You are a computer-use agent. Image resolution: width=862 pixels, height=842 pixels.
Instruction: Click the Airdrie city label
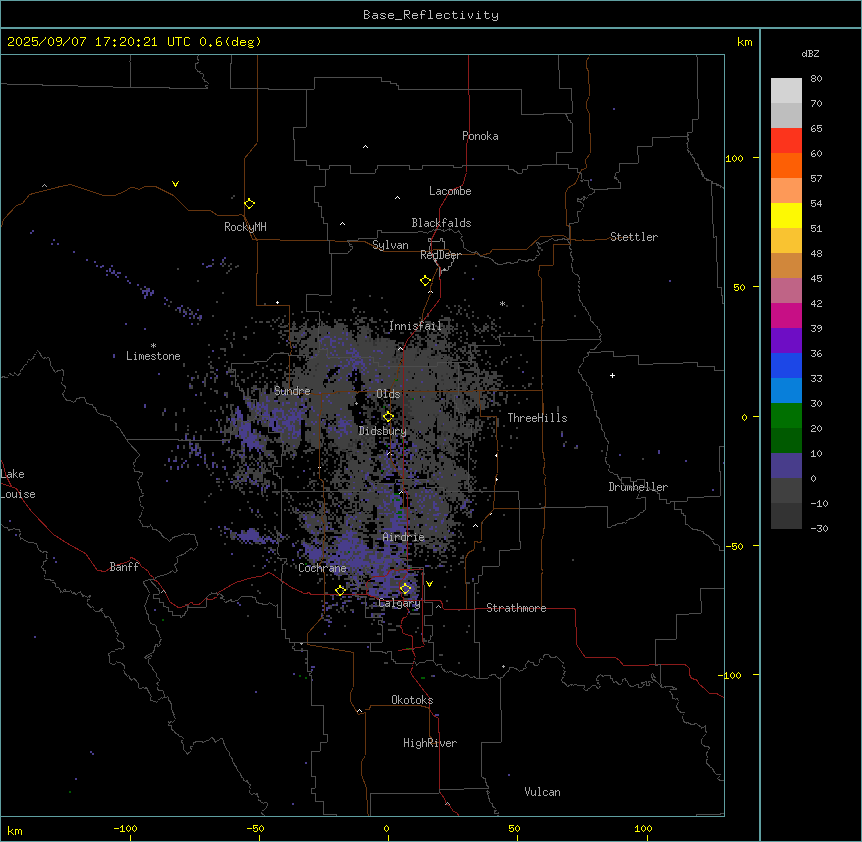pos(404,537)
